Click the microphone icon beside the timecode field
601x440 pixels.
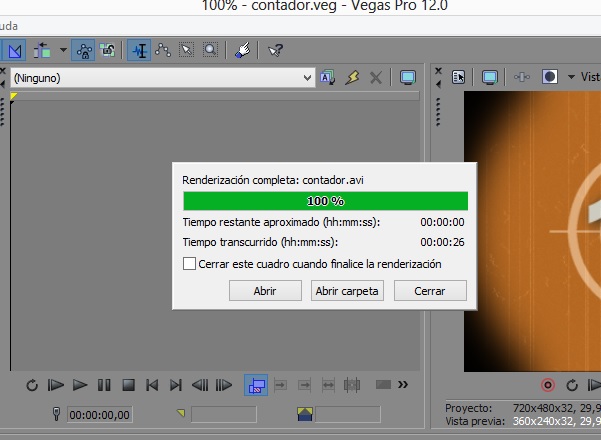[x=56, y=414]
